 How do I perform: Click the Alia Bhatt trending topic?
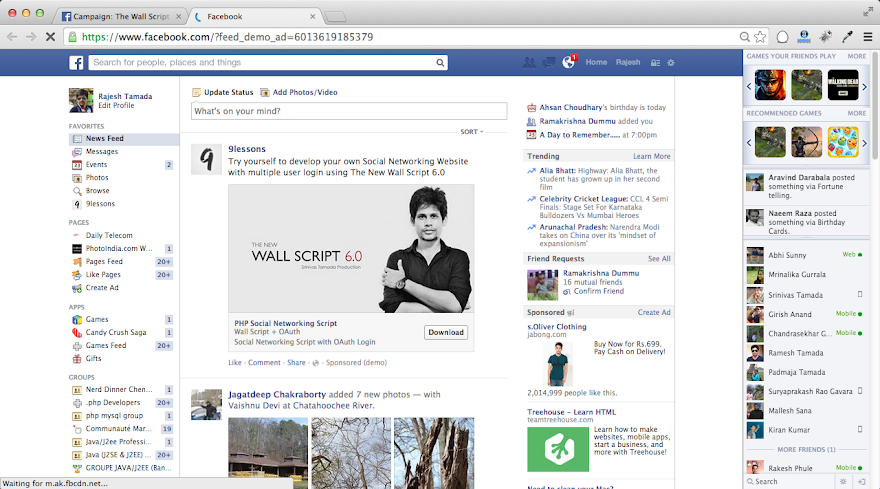pos(557,171)
